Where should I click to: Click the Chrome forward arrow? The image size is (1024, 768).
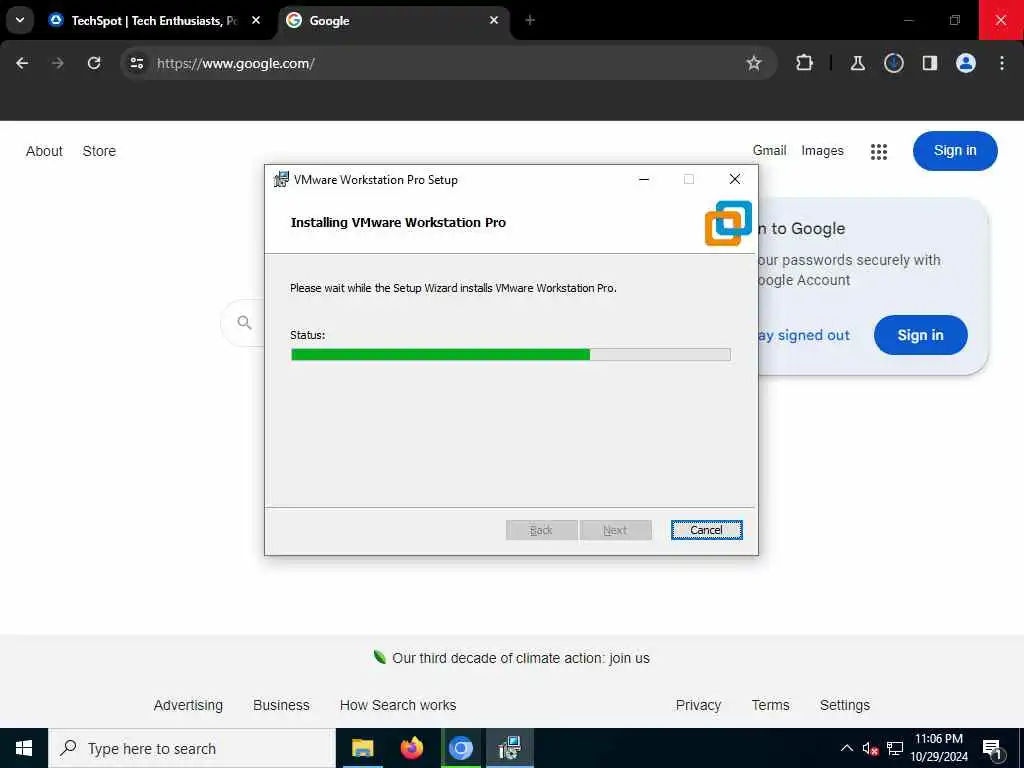(x=57, y=63)
